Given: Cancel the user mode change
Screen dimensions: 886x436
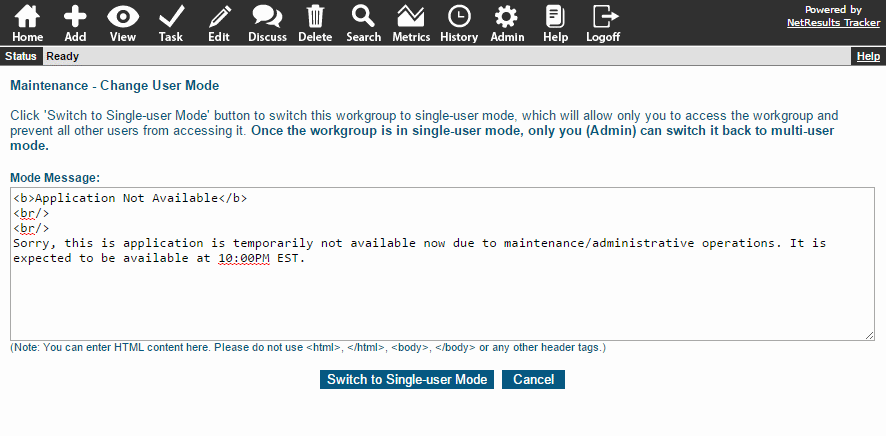Looking at the screenshot, I should [x=533, y=380].
